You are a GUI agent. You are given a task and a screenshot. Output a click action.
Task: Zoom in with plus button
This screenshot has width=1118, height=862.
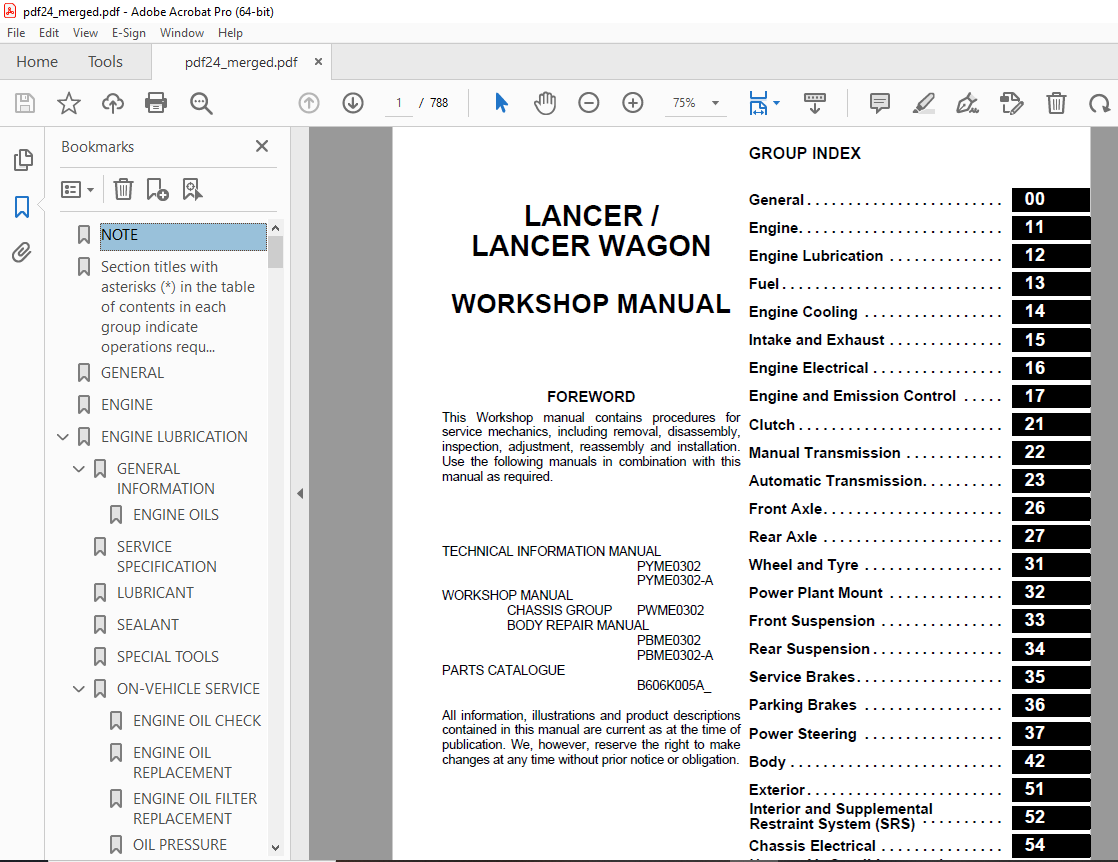click(632, 103)
